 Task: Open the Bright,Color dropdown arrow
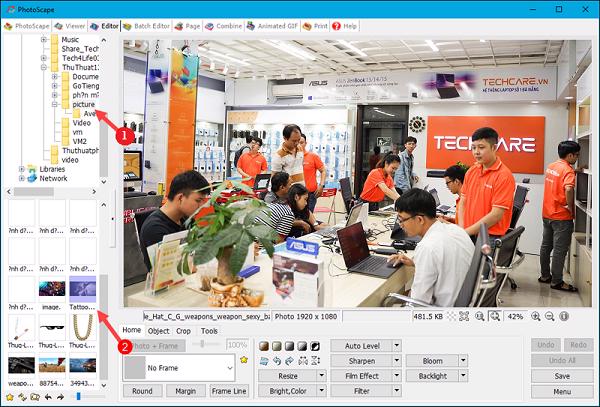[322, 391]
